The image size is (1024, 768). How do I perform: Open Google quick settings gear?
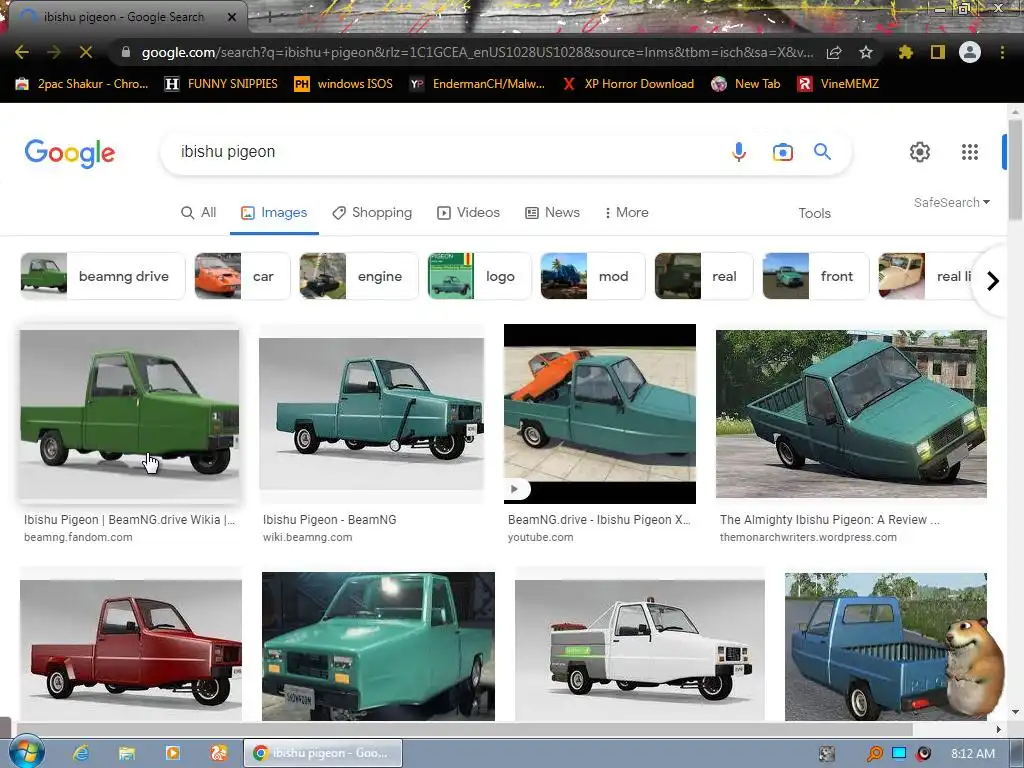click(920, 152)
